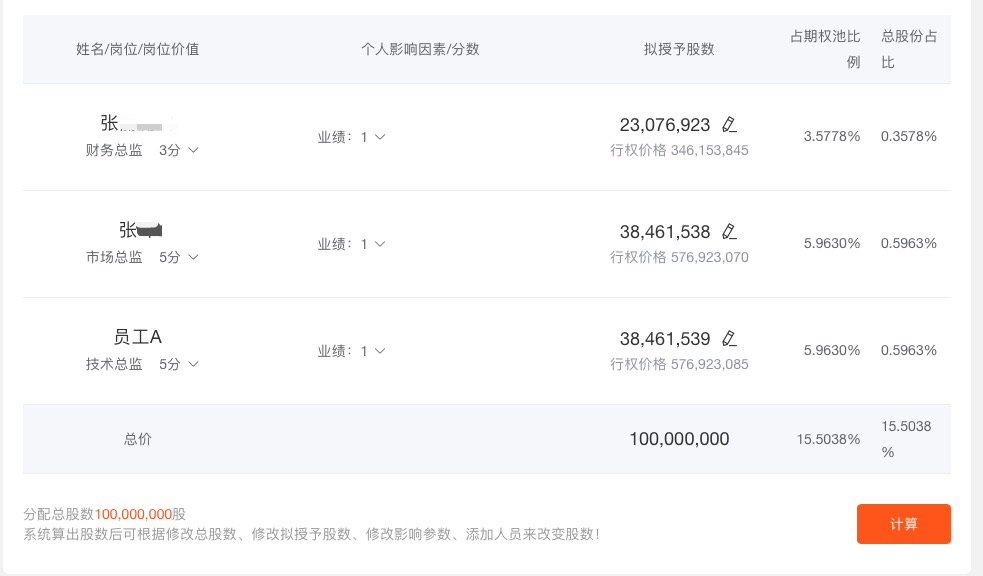Click the orange 计算 button
Screen dimensions: 983x576
tap(903, 524)
